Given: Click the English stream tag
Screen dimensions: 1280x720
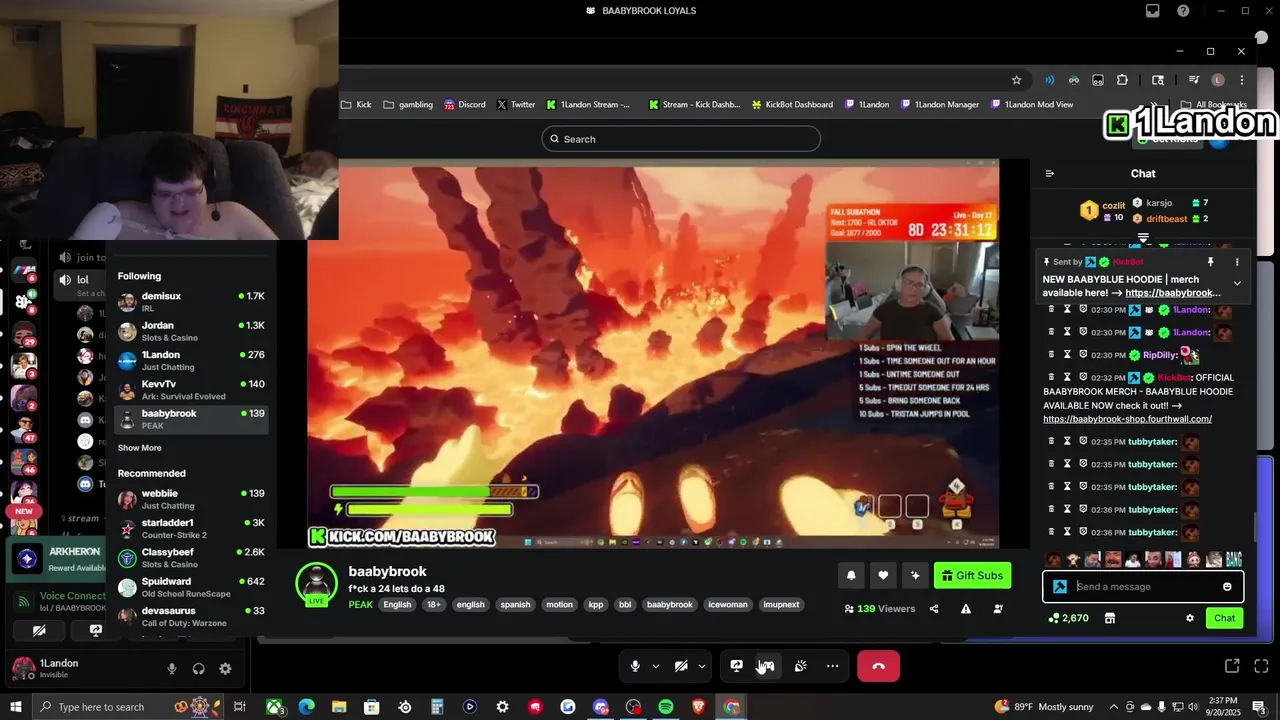Looking at the screenshot, I should tap(397, 605).
